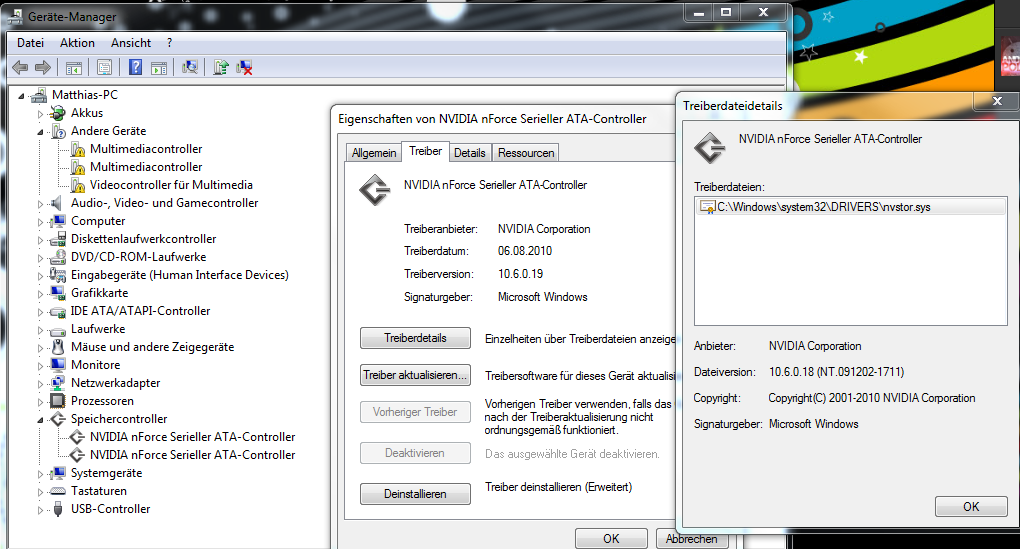Expand the Systemgeräte node

40,474
